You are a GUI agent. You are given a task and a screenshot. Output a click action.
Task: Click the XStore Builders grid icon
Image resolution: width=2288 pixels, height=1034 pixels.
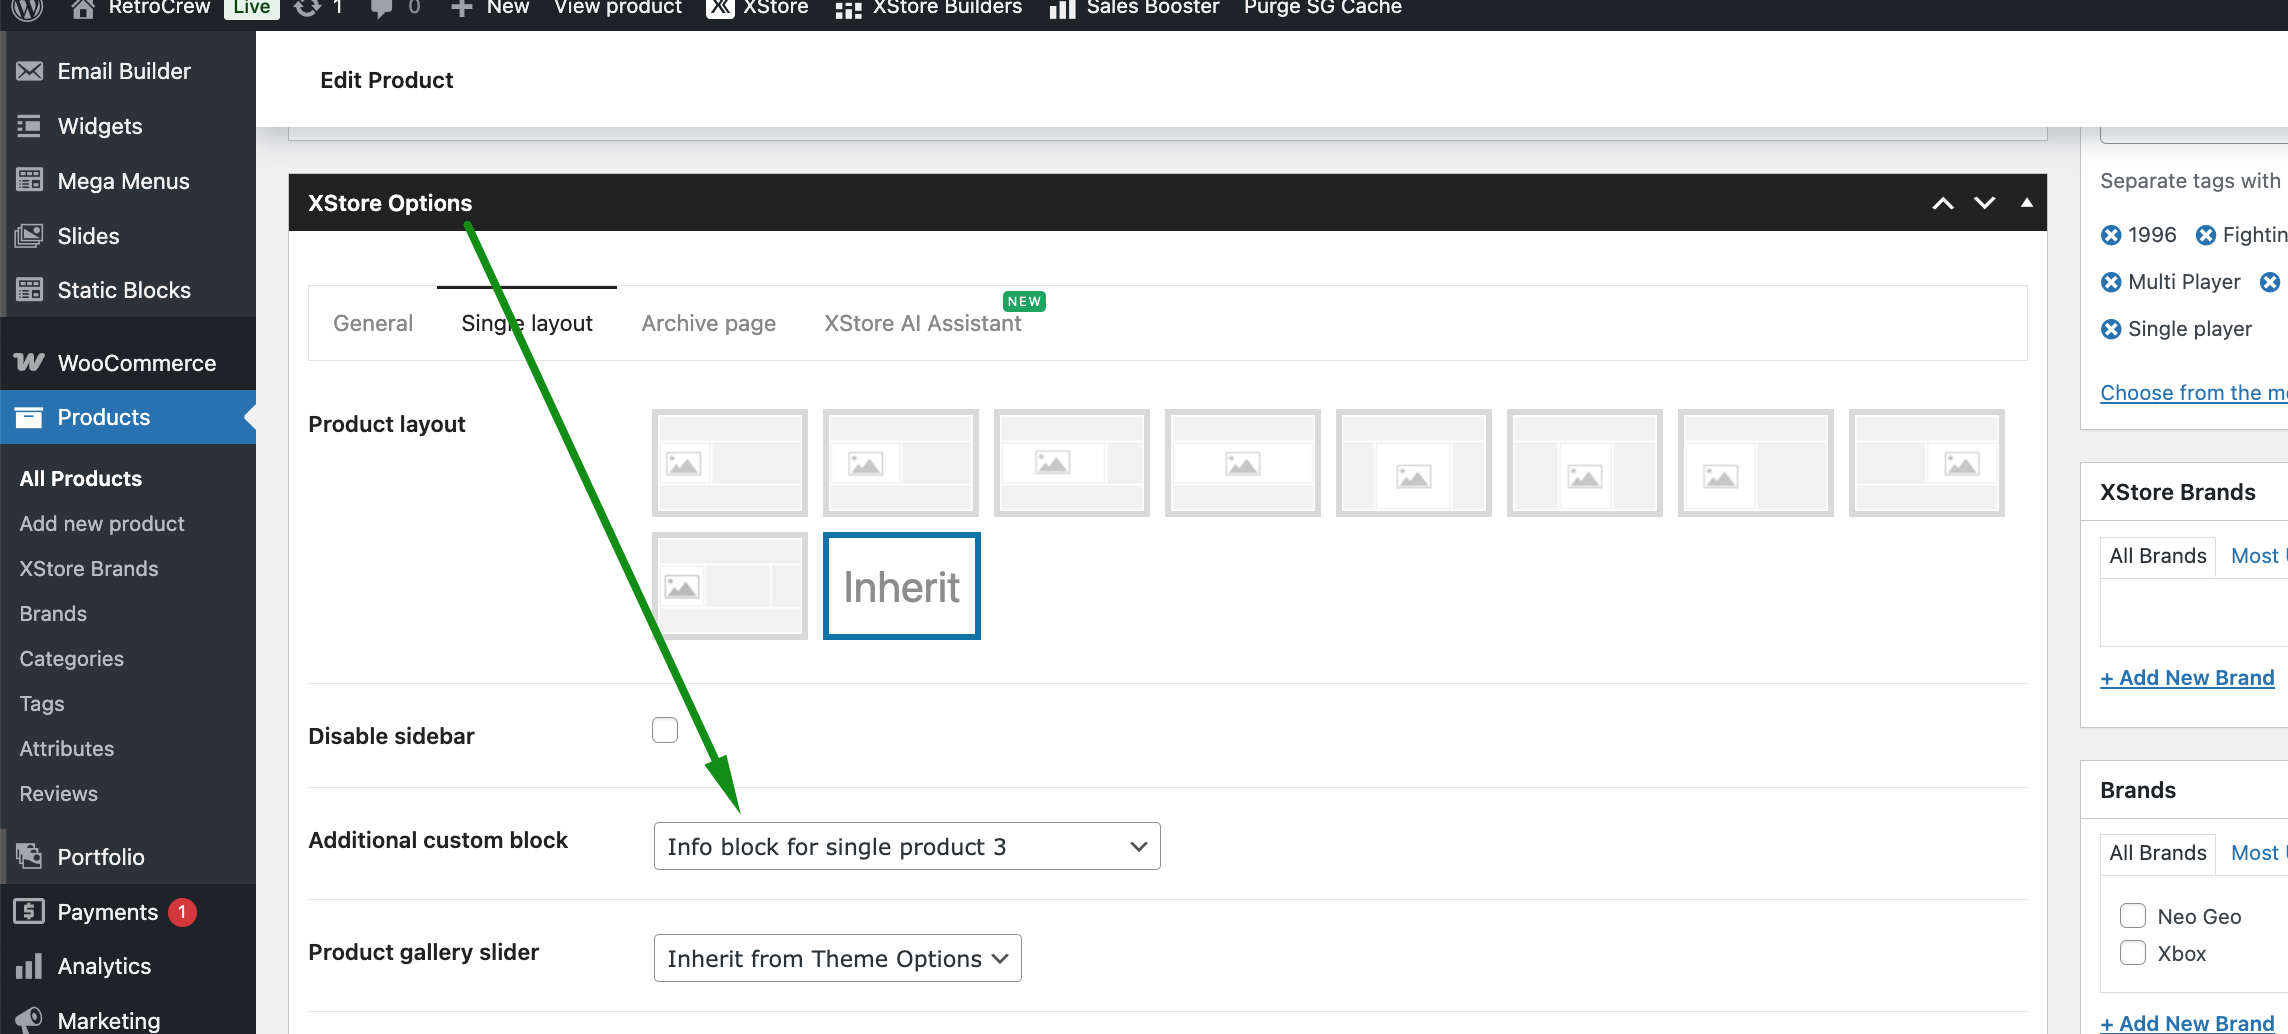[x=848, y=9]
